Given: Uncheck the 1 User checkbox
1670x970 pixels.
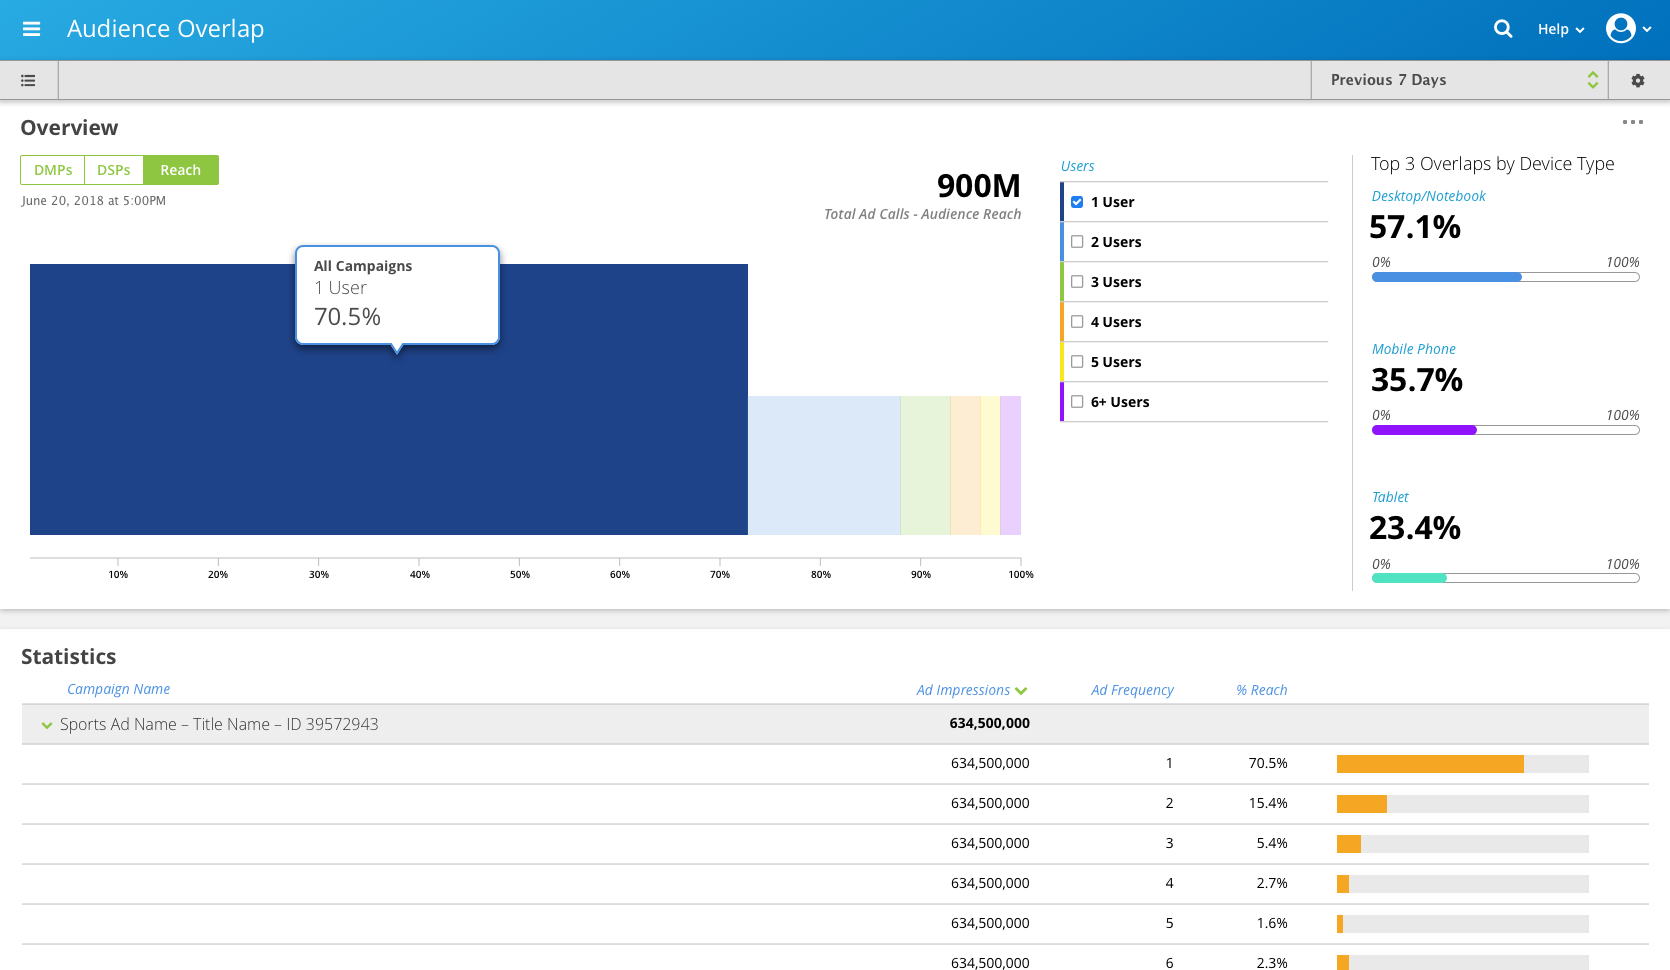Looking at the screenshot, I should [1077, 202].
